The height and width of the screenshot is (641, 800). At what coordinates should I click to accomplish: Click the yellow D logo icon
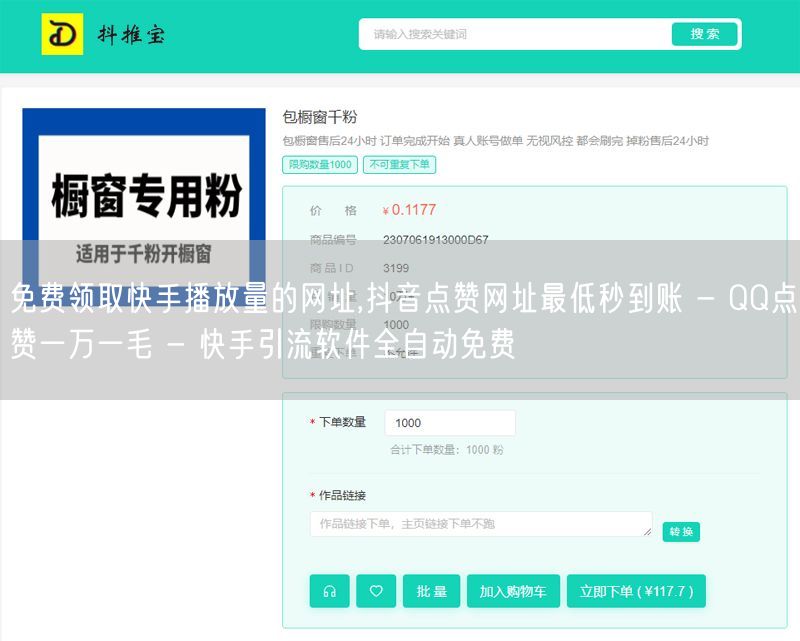pos(62,34)
